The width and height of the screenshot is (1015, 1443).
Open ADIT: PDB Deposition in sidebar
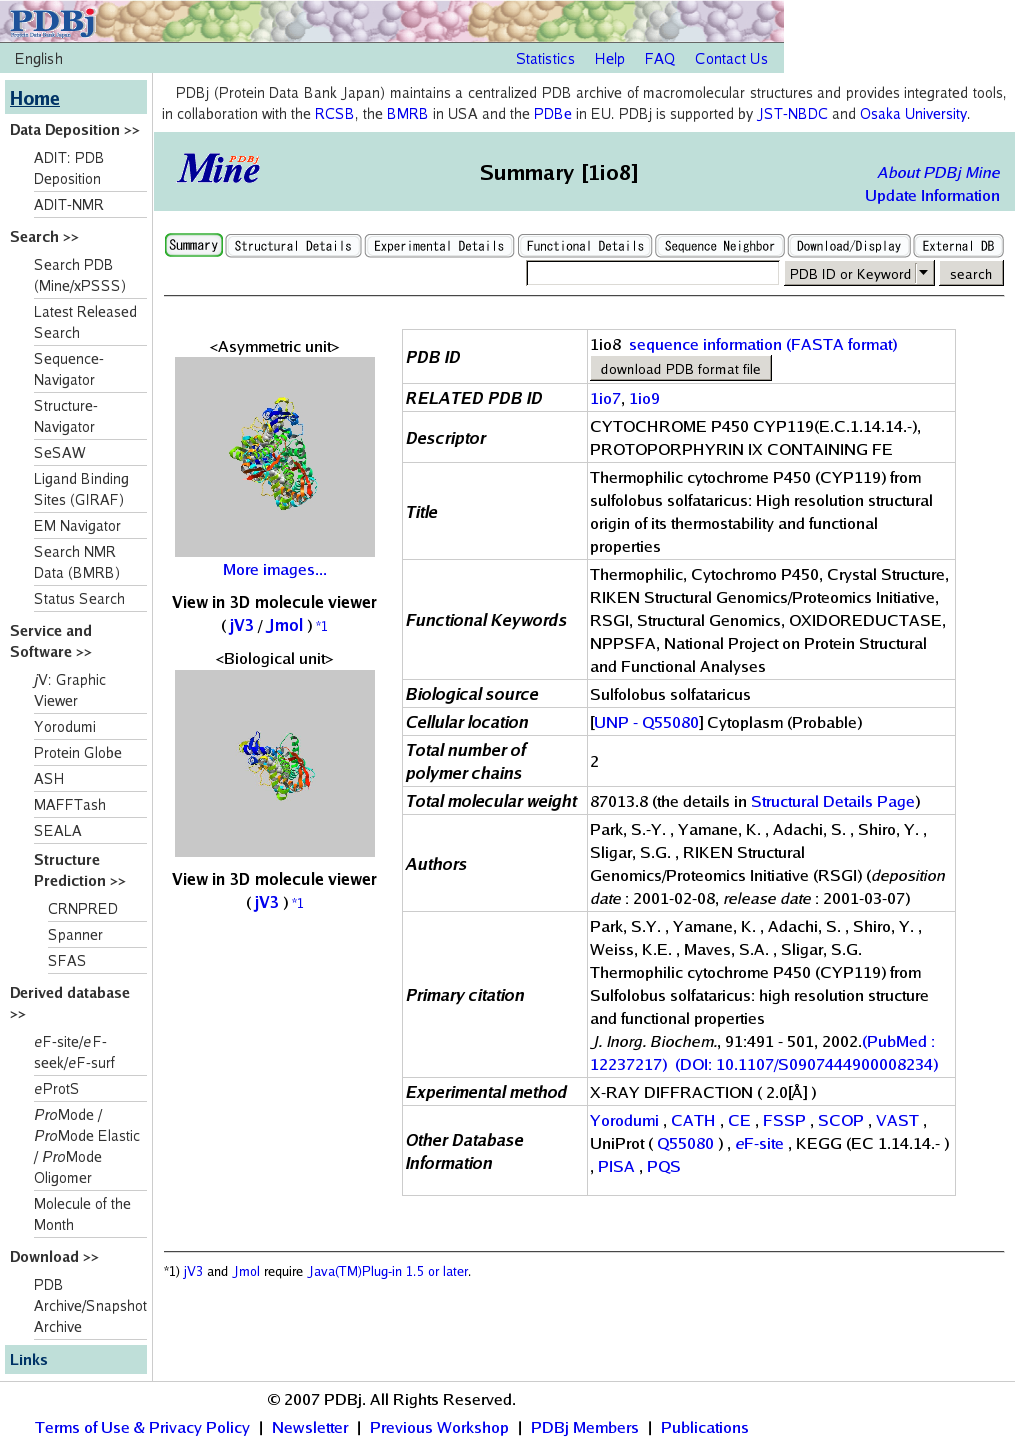[69, 168]
